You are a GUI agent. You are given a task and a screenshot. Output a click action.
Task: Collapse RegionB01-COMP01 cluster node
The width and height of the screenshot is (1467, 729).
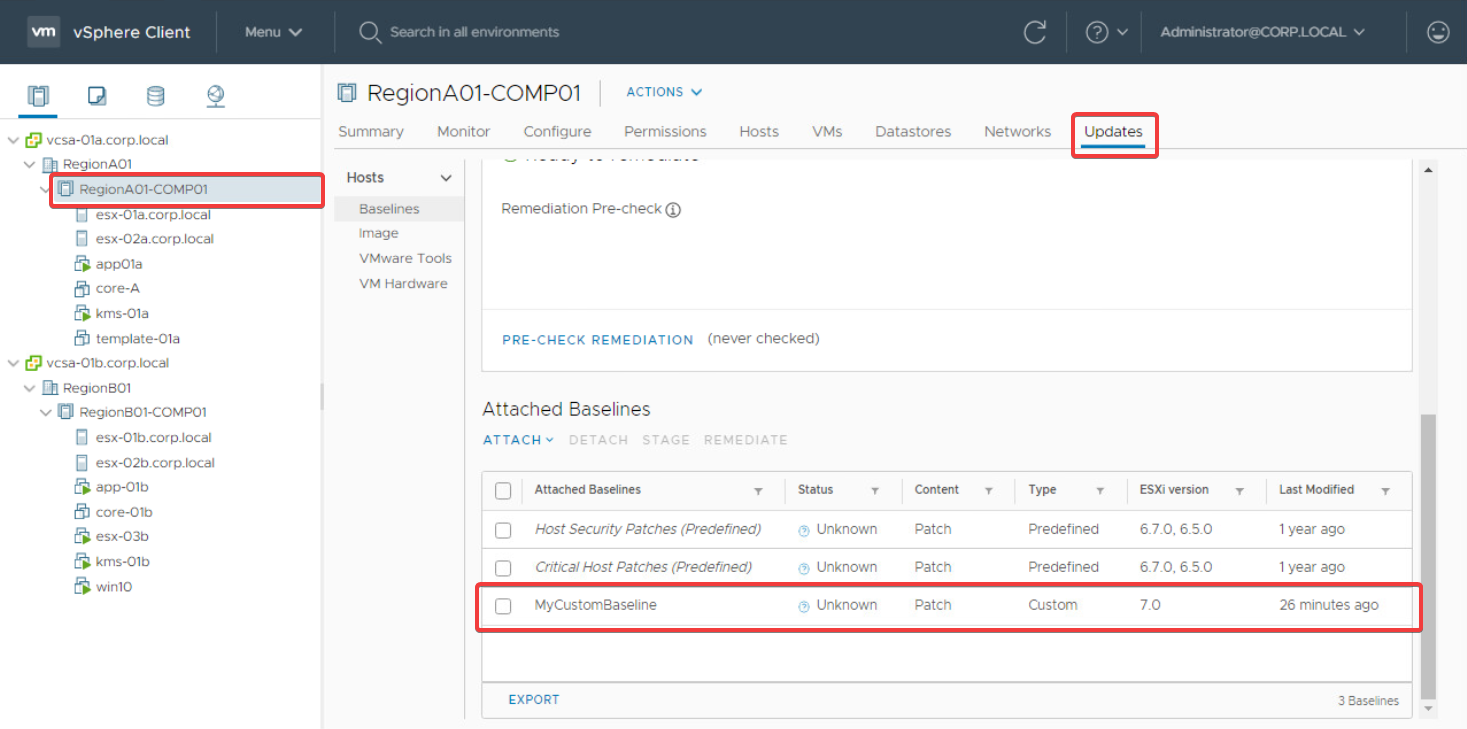click(x=46, y=412)
